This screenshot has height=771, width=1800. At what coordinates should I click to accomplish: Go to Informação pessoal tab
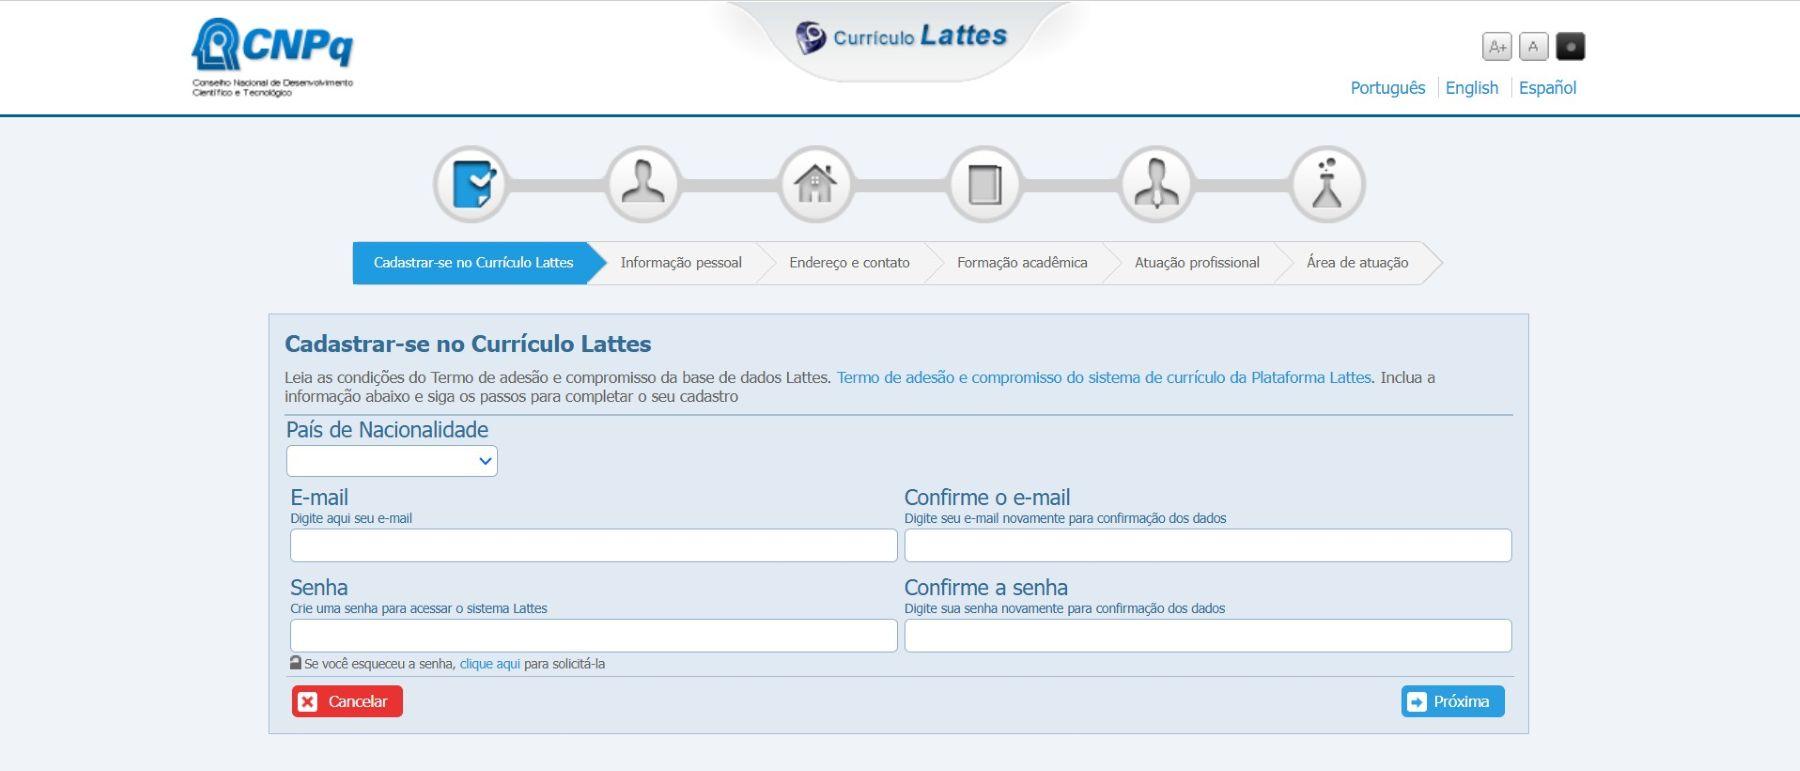(681, 263)
